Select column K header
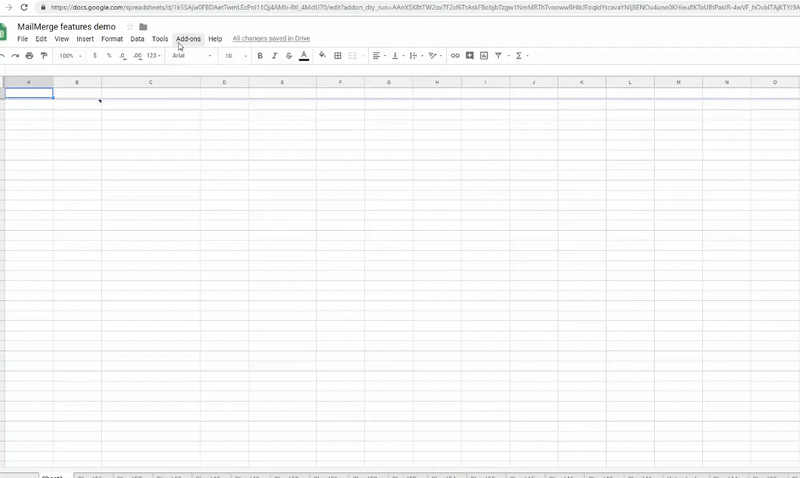 pos(582,82)
